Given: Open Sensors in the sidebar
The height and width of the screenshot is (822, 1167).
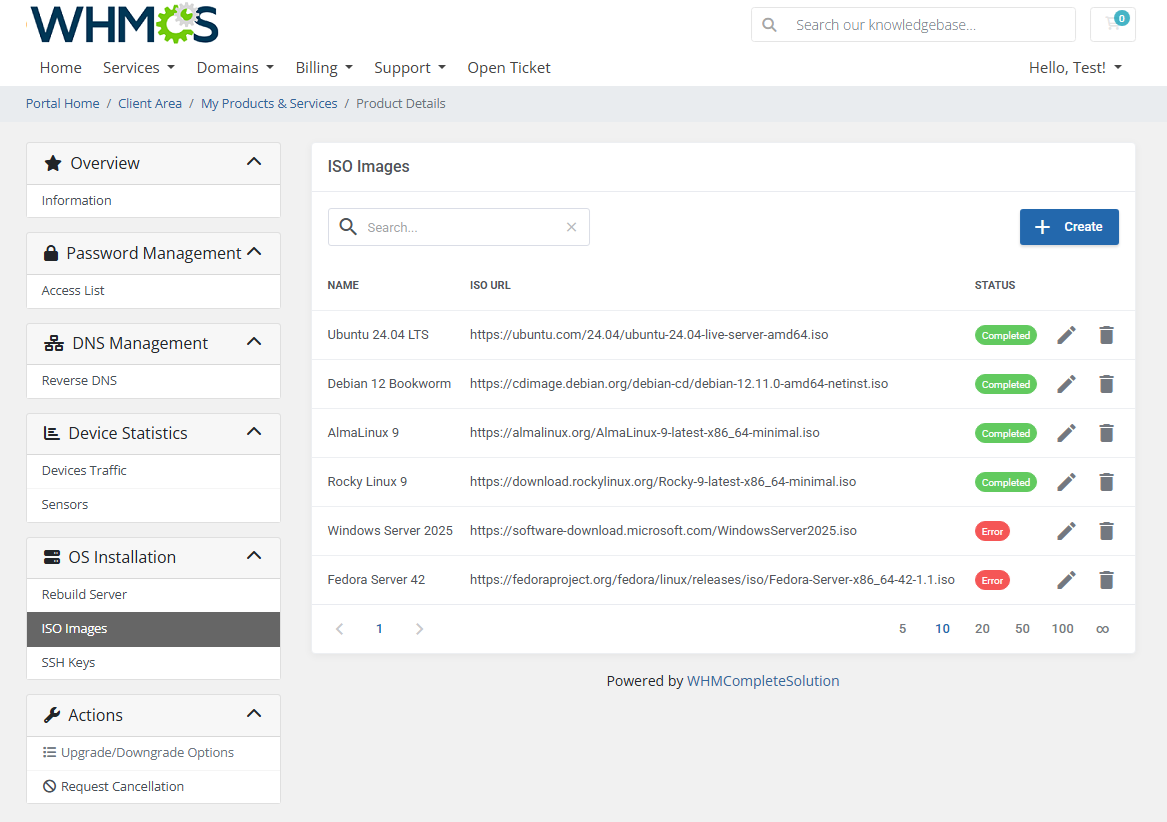Looking at the screenshot, I should tap(153, 505).
